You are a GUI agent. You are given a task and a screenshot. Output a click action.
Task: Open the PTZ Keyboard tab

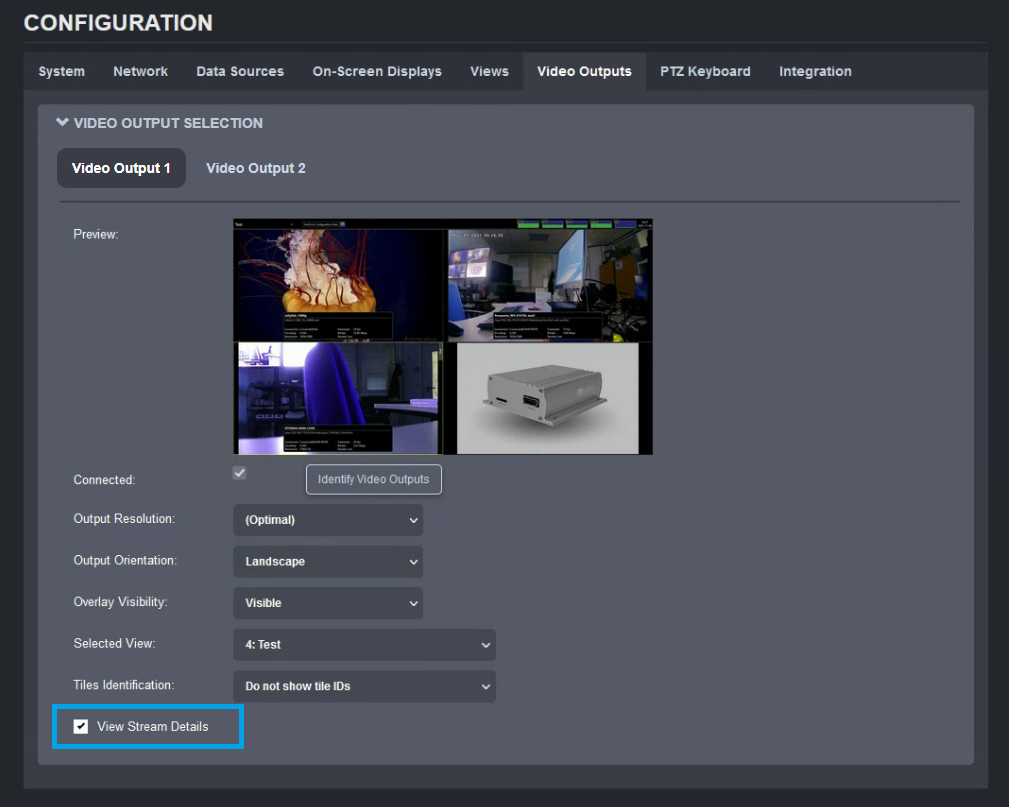click(705, 71)
